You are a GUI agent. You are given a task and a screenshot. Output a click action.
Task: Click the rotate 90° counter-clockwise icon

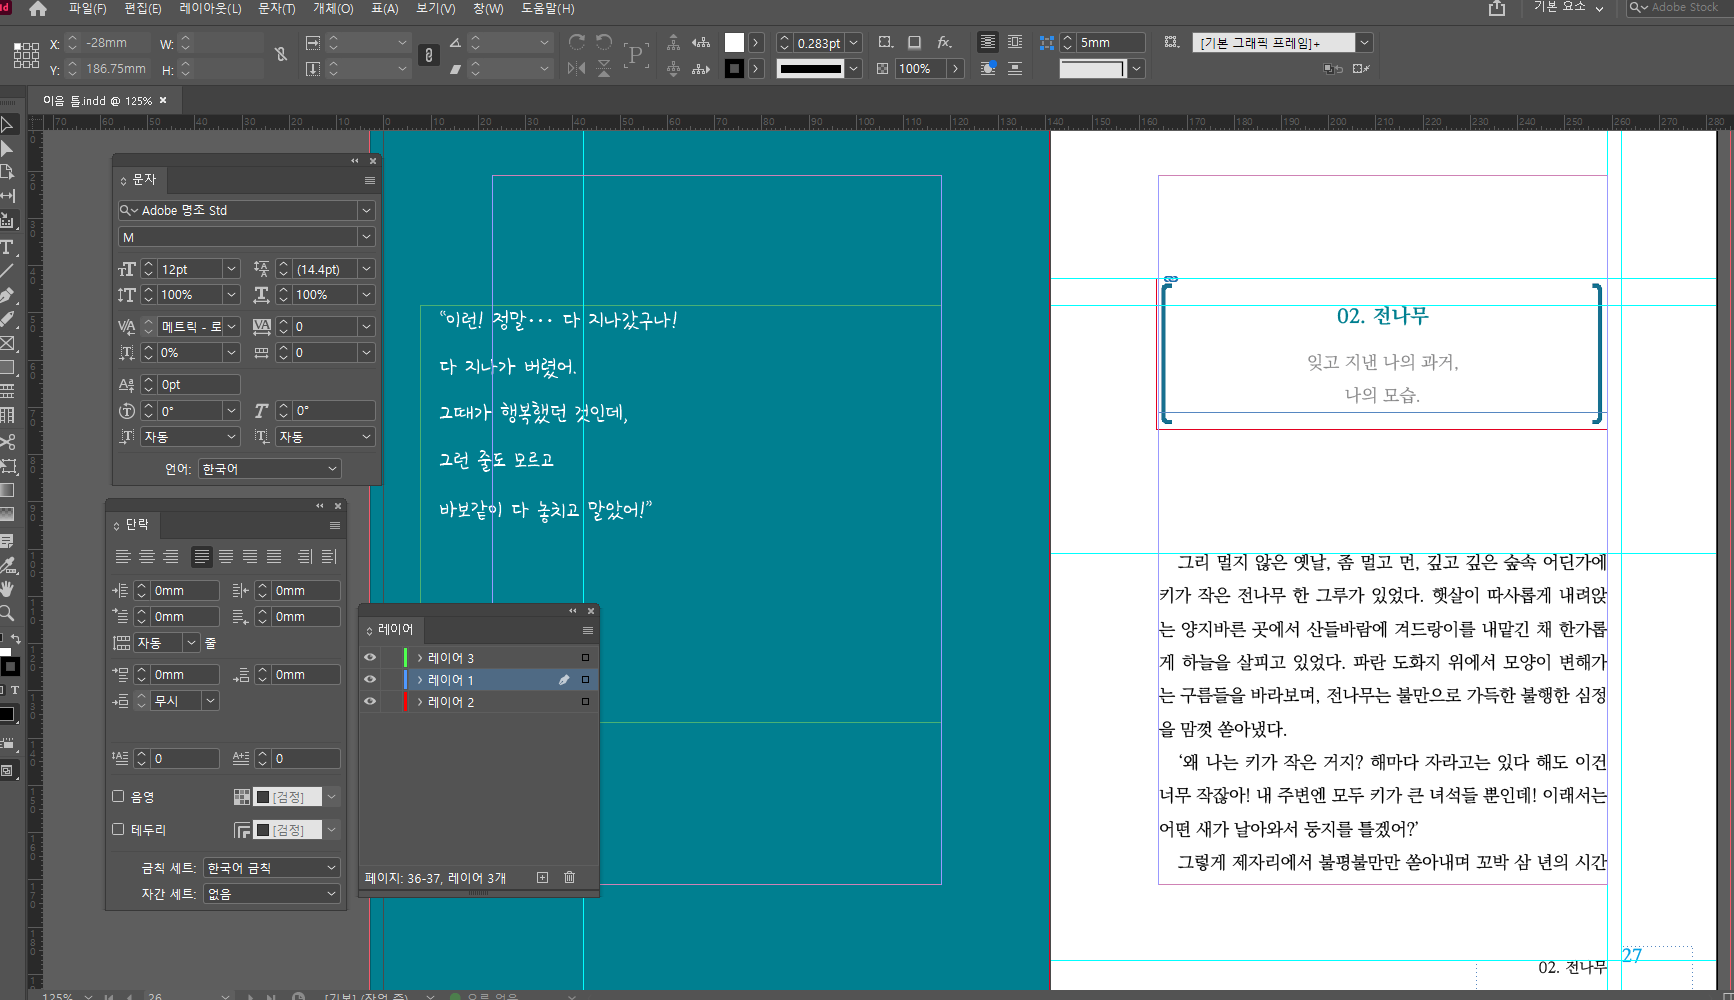[603, 42]
